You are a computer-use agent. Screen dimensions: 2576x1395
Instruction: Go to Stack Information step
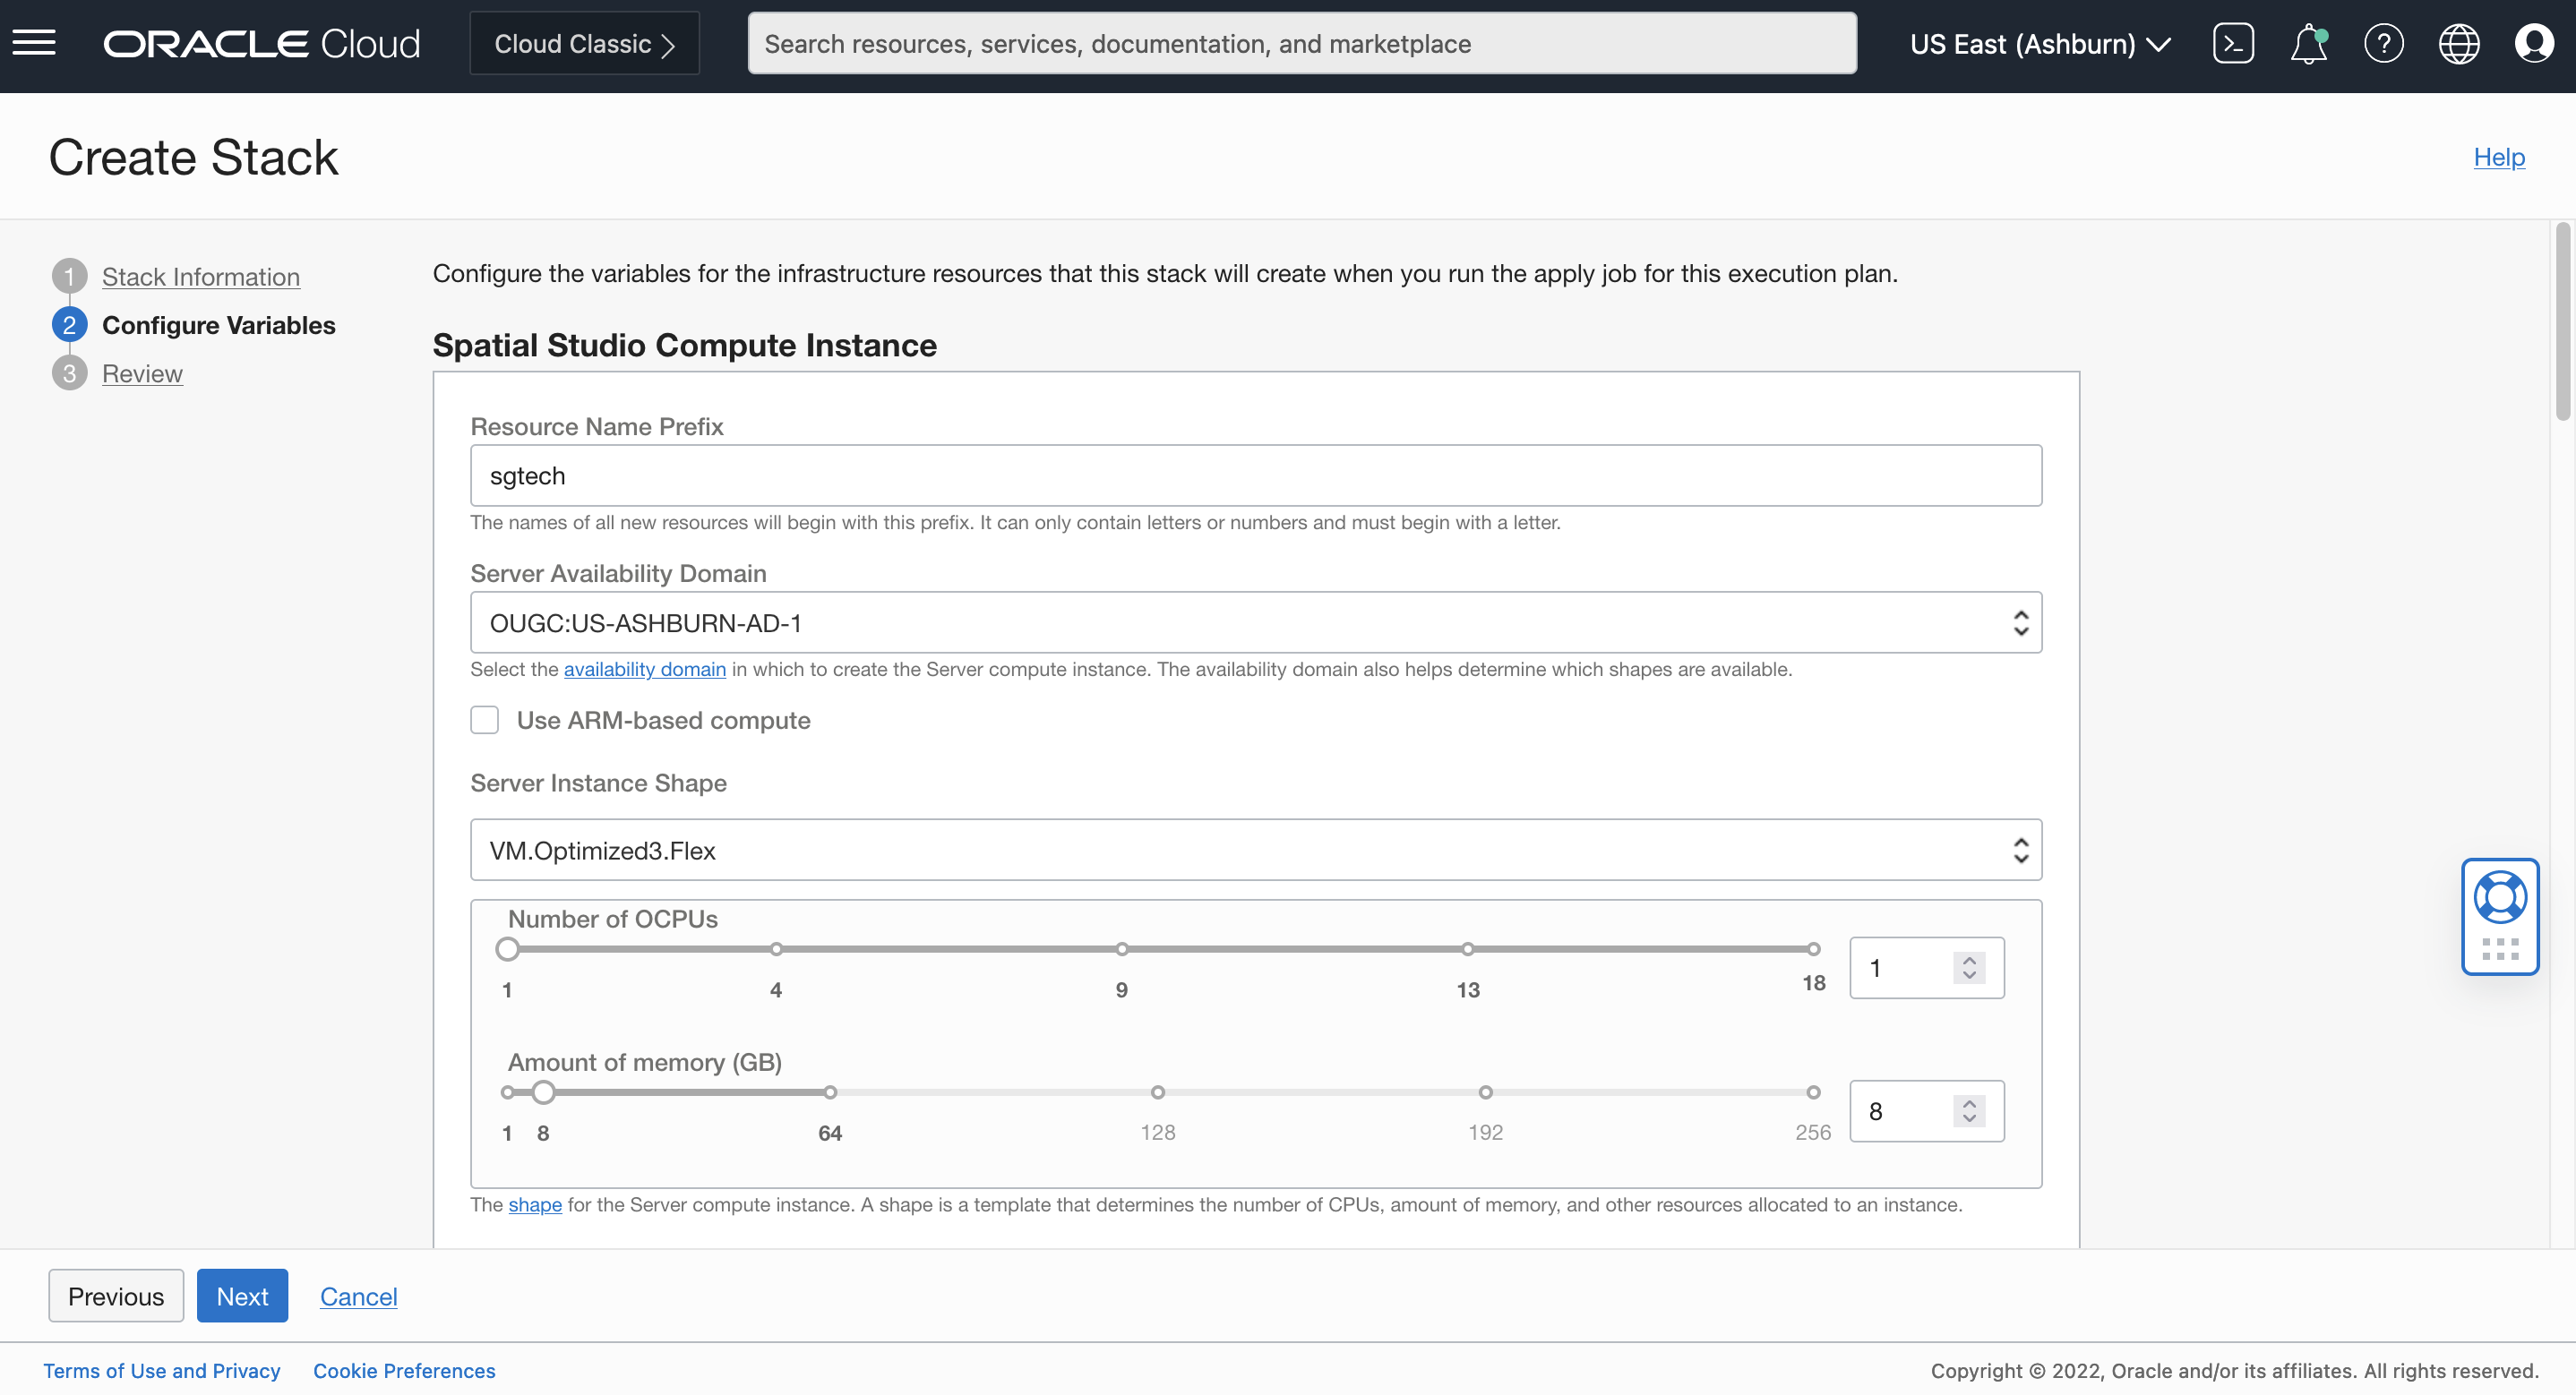pos(200,276)
